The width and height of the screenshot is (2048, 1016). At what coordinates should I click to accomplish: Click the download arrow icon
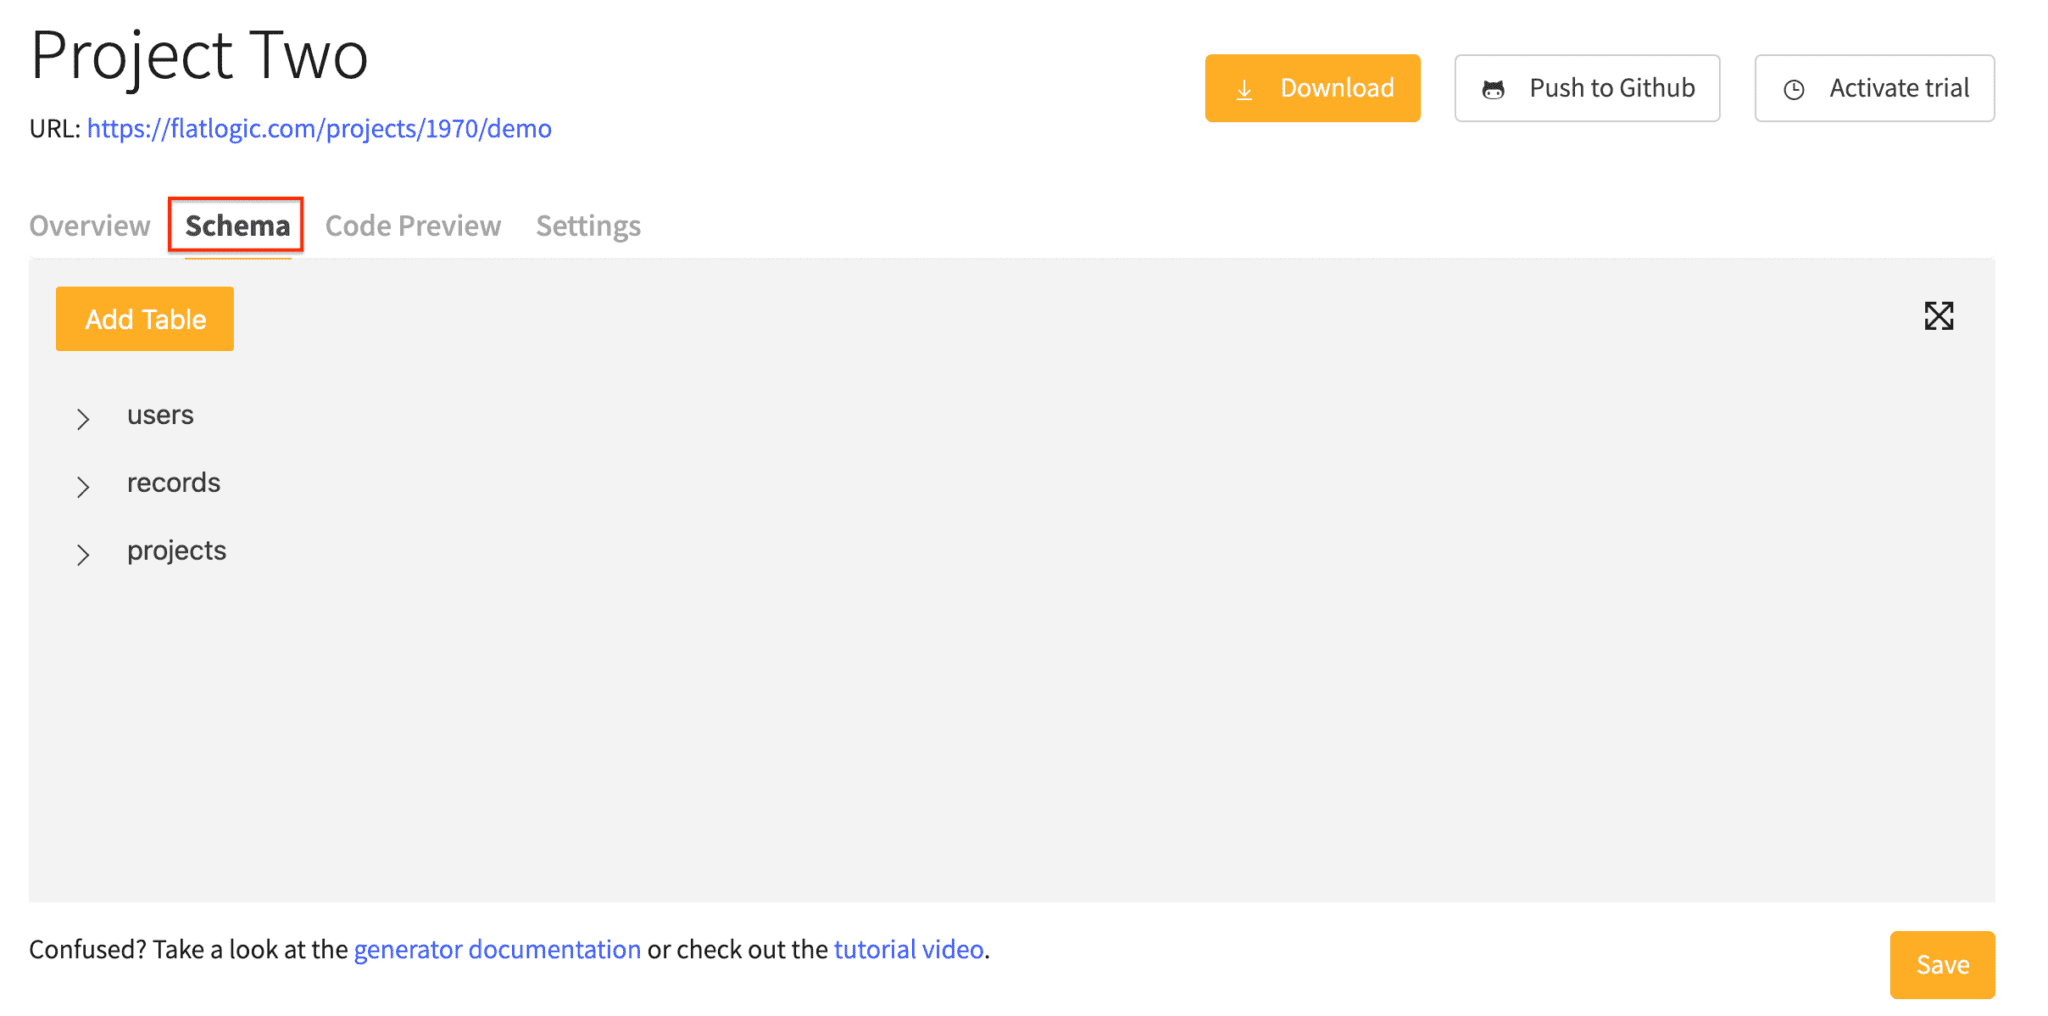[x=1244, y=90]
